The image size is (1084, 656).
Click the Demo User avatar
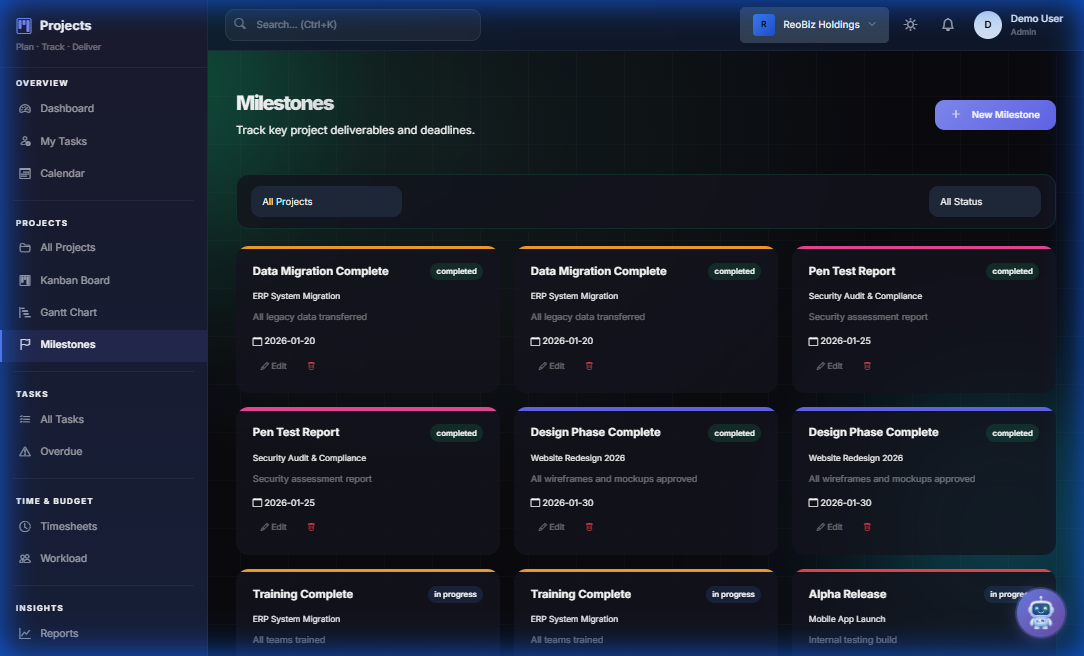[x=987, y=24]
